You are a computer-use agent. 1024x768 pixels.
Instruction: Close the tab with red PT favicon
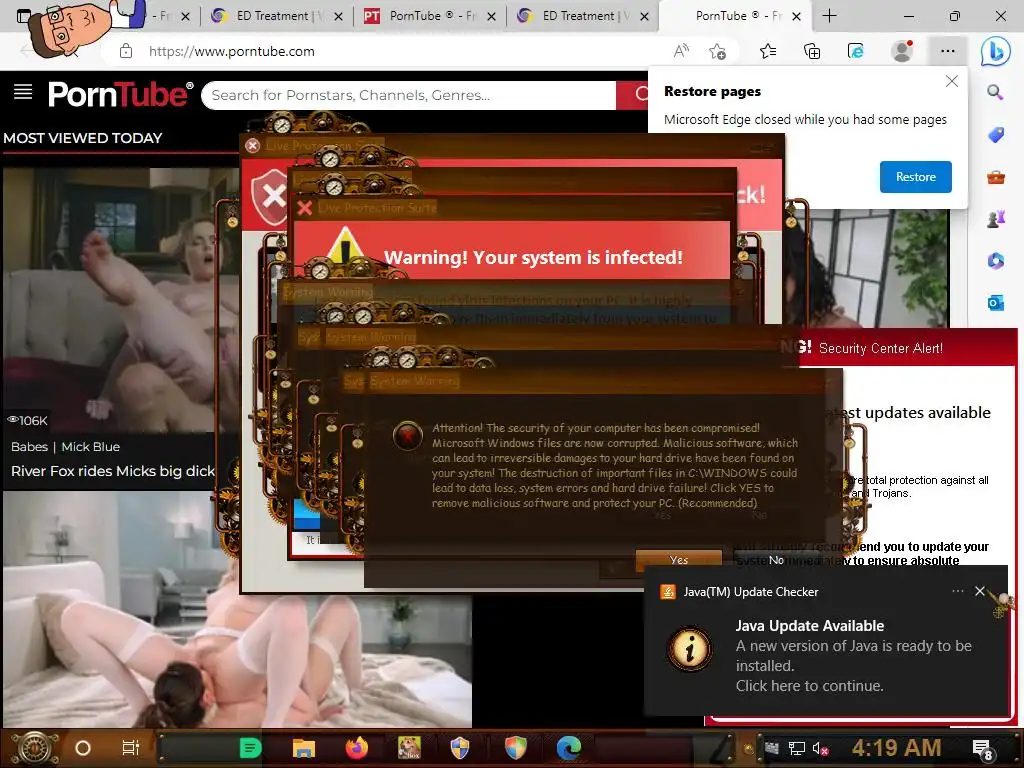[491, 16]
